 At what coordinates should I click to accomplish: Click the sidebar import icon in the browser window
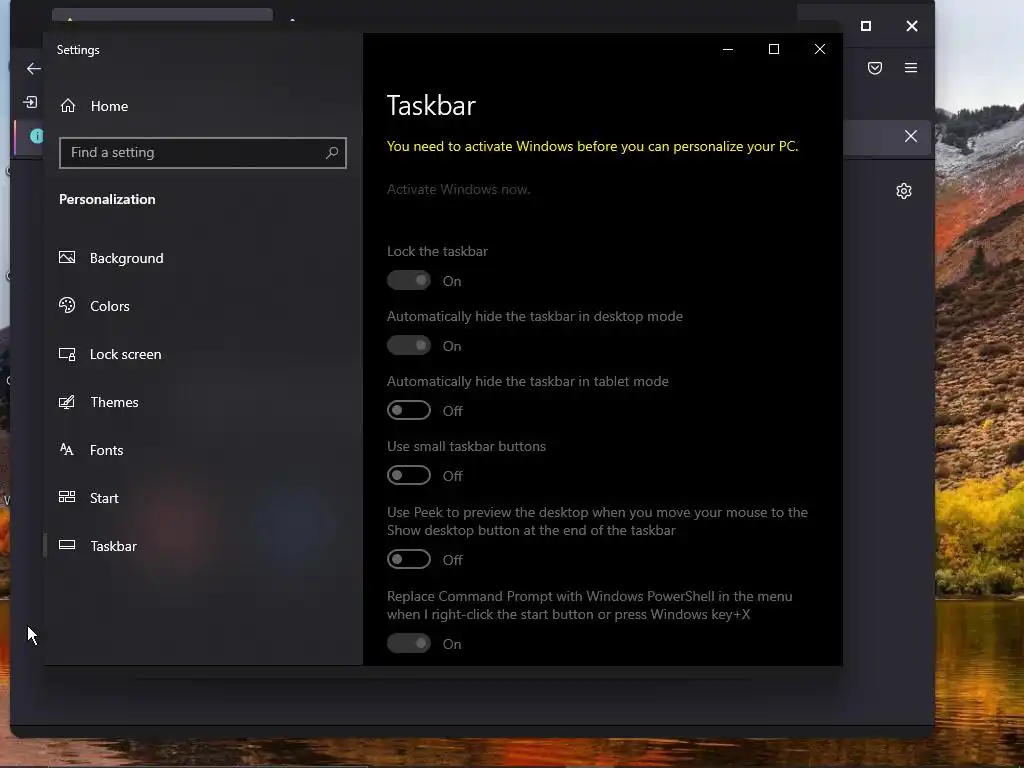[x=30, y=102]
